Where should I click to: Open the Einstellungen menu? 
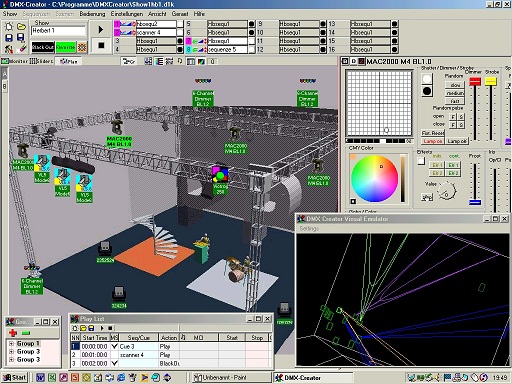[127, 14]
